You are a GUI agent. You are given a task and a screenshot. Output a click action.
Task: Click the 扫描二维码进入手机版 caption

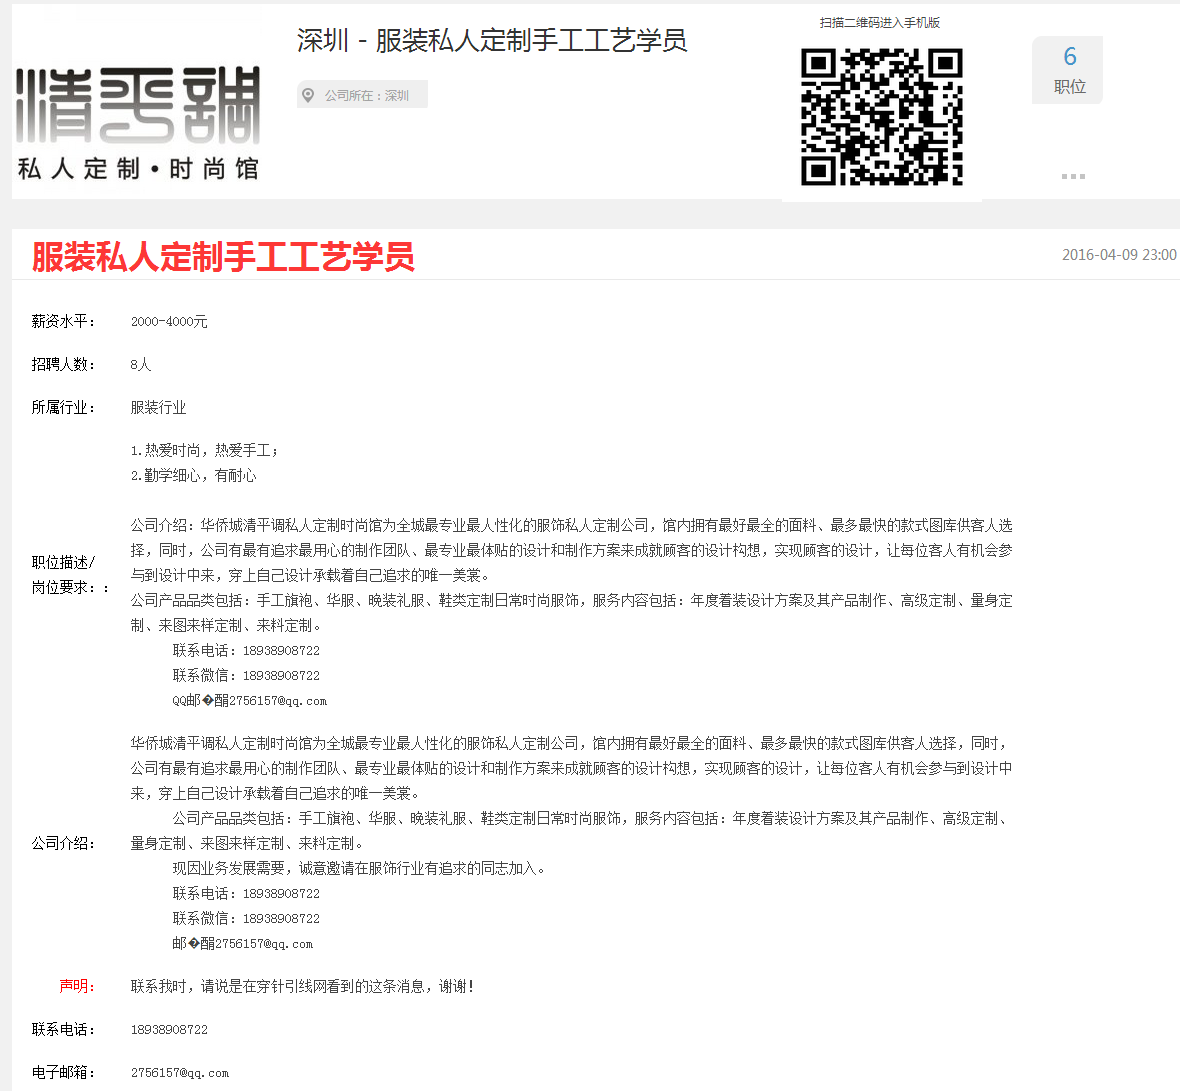point(880,23)
